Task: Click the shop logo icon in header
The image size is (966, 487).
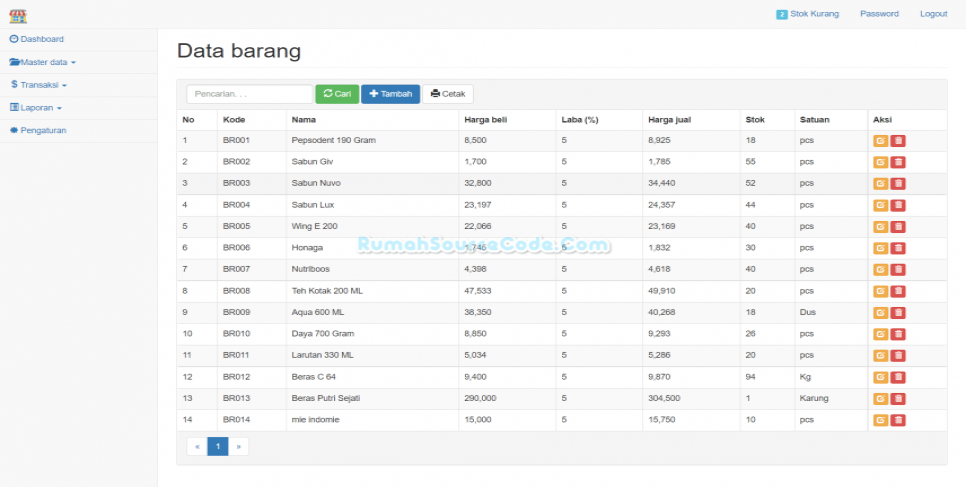Action: point(18,15)
